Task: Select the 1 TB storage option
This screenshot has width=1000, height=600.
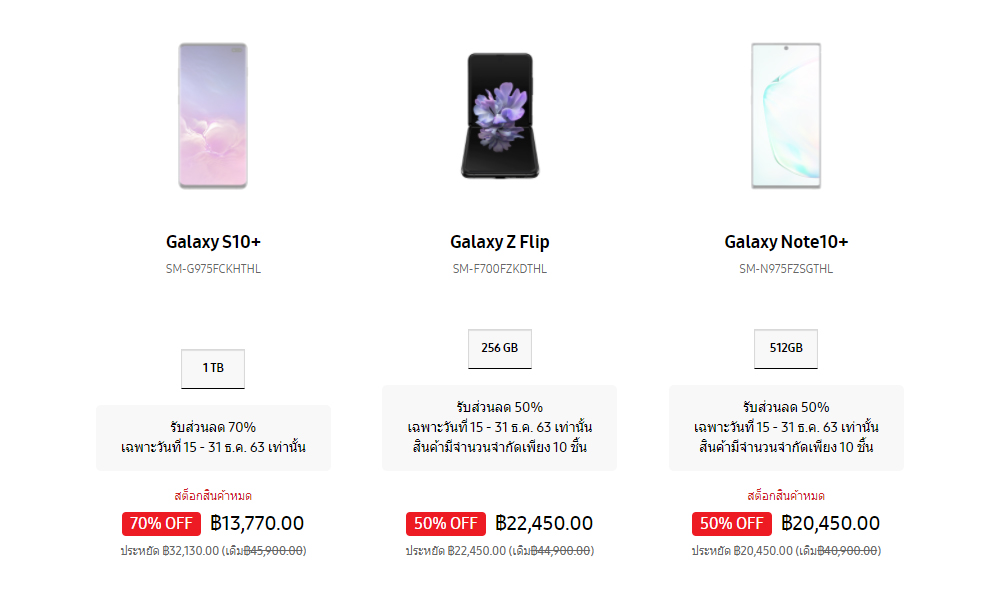Action: click(213, 369)
